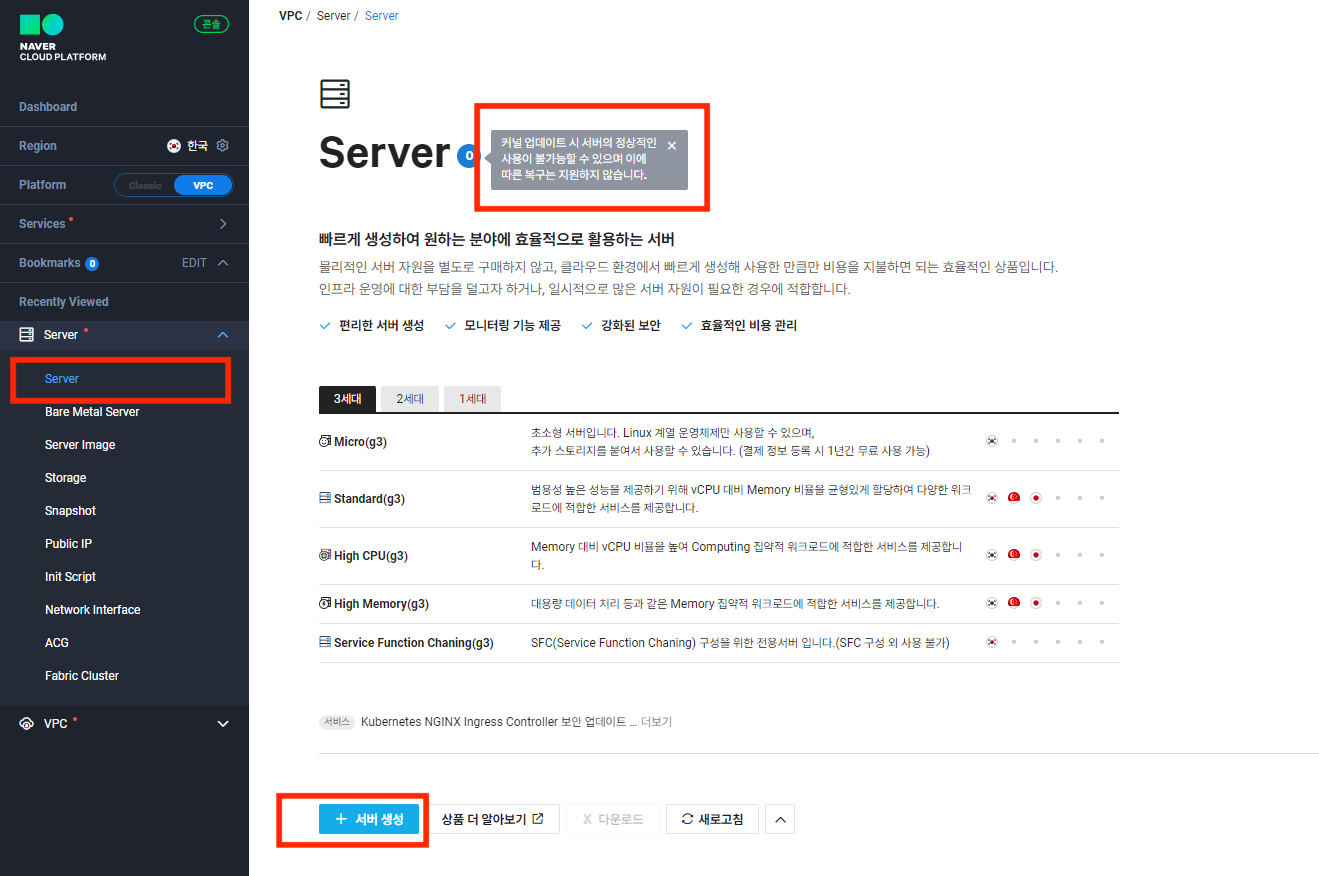1319x876 pixels.
Task: Select VPC in the platform toggle
Action: 203,185
